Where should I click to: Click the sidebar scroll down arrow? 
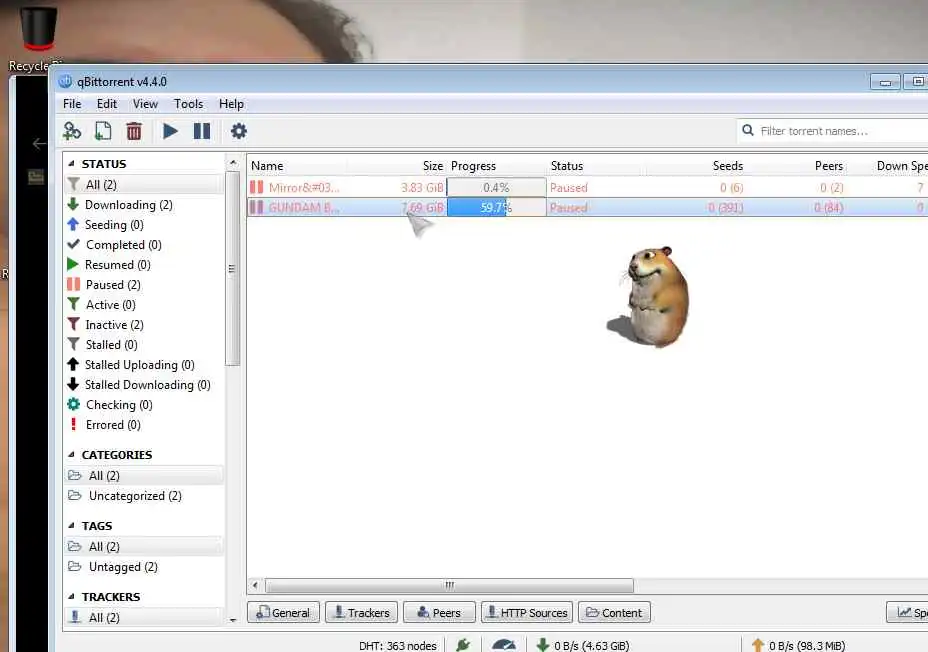pyautogui.click(x=233, y=619)
